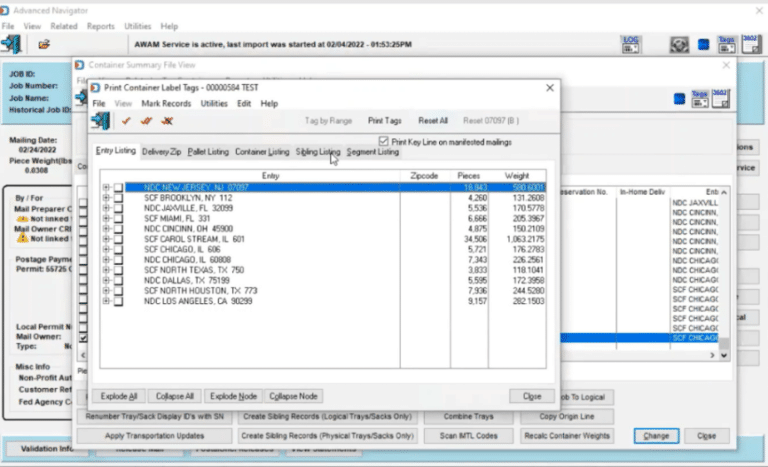Click the Print Tags button
Viewport: 768px width, 467px height.
click(x=385, y=120)
